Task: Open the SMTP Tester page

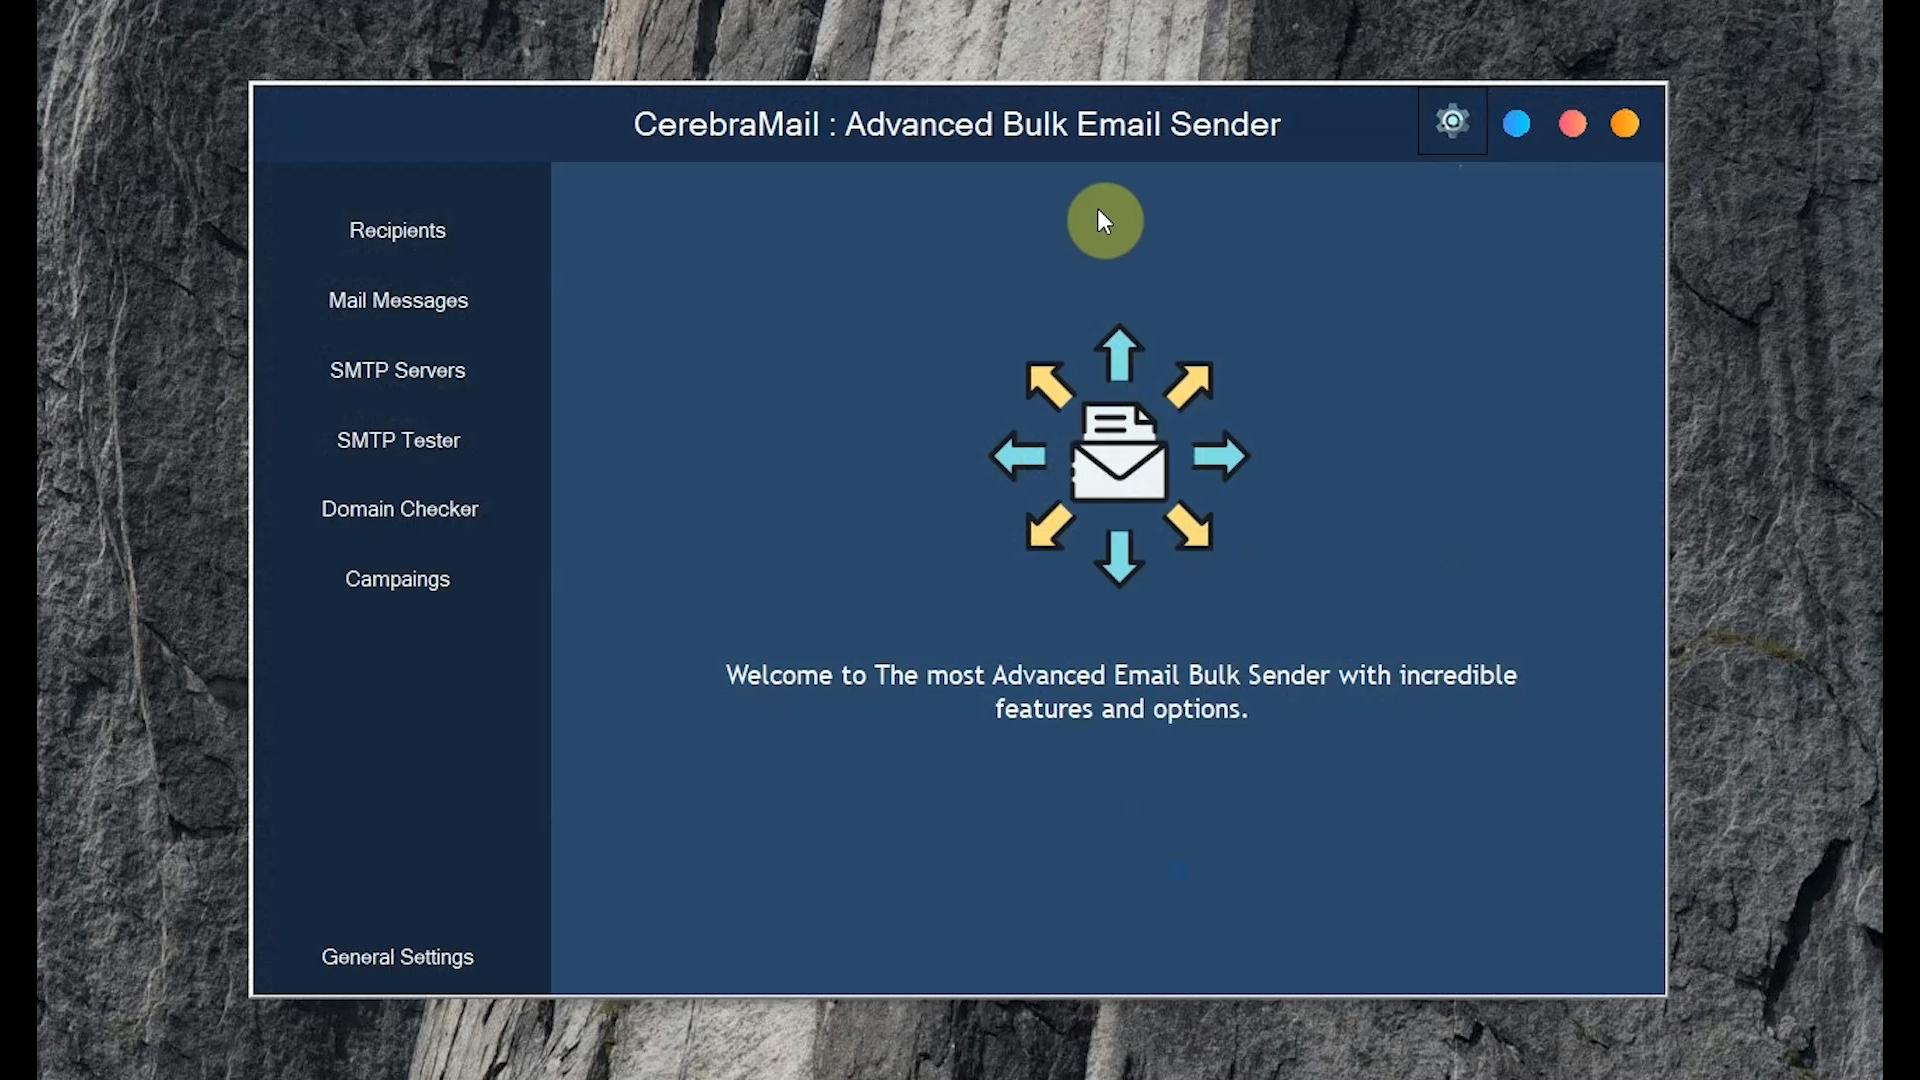Action: click(x=398, y=441)
